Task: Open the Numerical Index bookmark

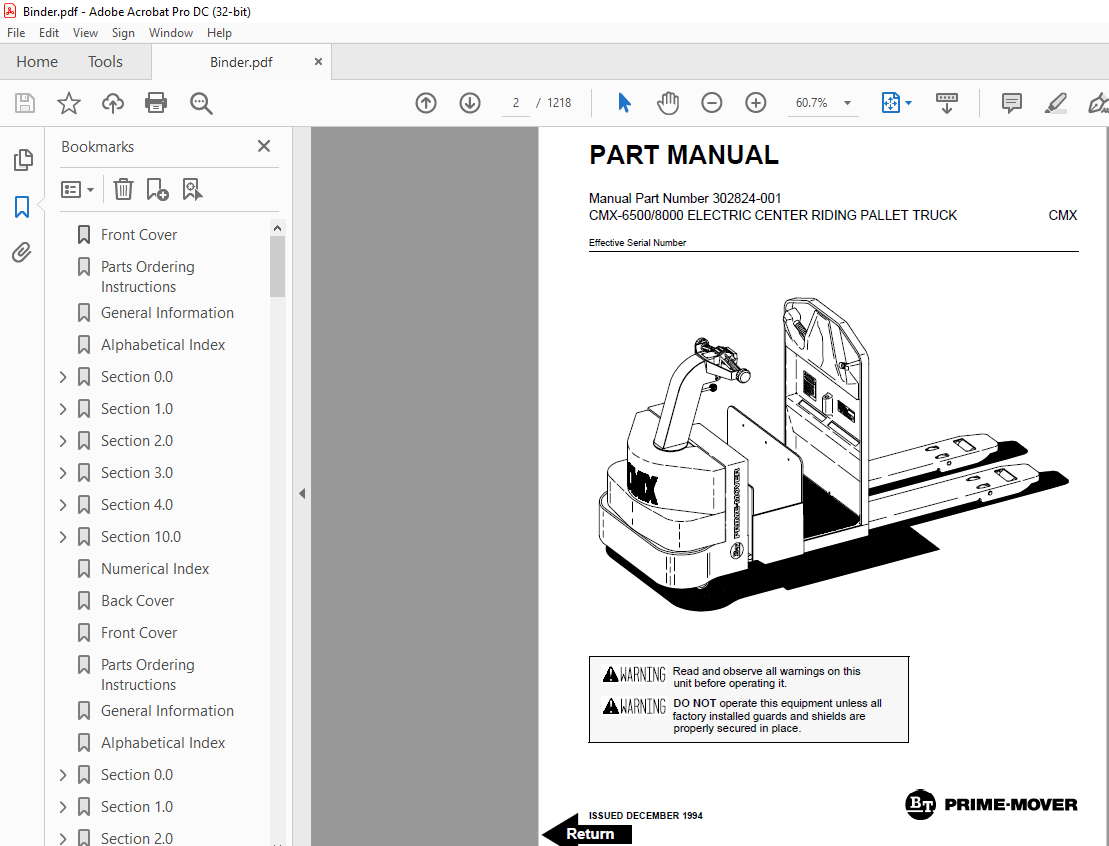Action: (155, 569)
